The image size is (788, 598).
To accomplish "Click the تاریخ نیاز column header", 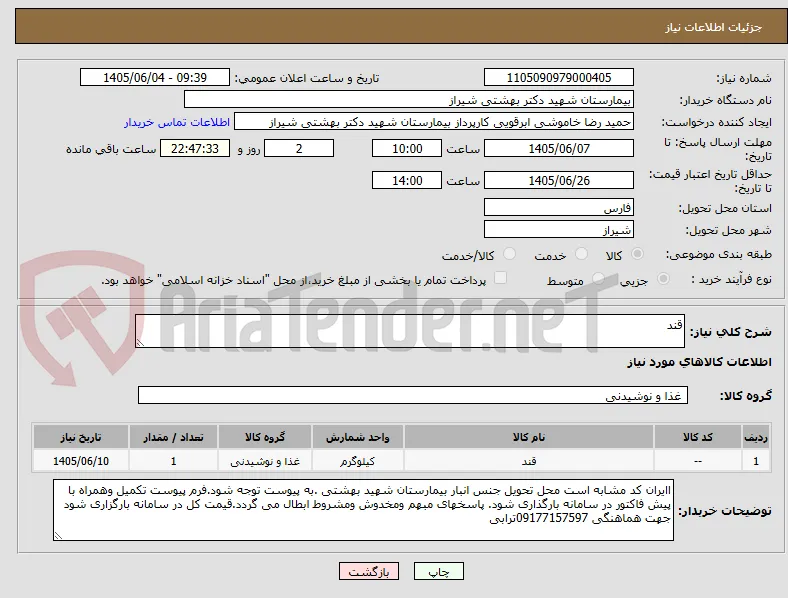I will 81,437.
